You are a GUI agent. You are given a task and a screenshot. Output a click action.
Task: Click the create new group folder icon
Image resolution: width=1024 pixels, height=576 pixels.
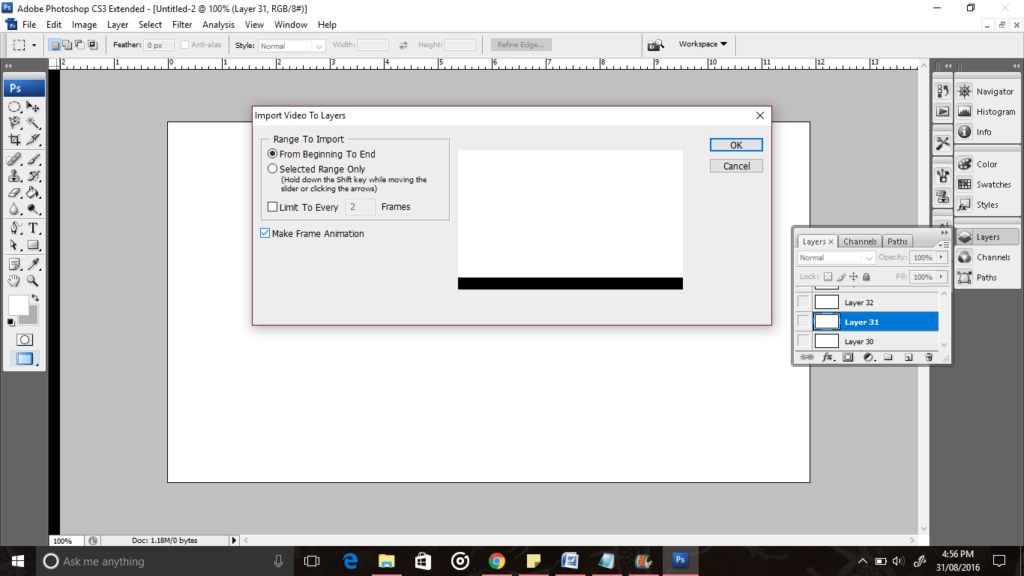click(x=888, y=357)
